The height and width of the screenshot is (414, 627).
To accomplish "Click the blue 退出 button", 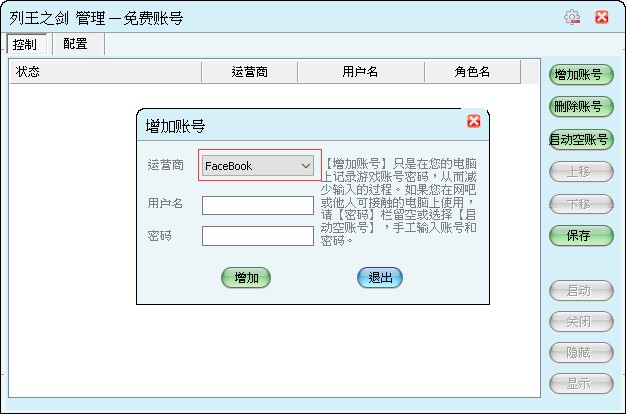I will [380, 278].
